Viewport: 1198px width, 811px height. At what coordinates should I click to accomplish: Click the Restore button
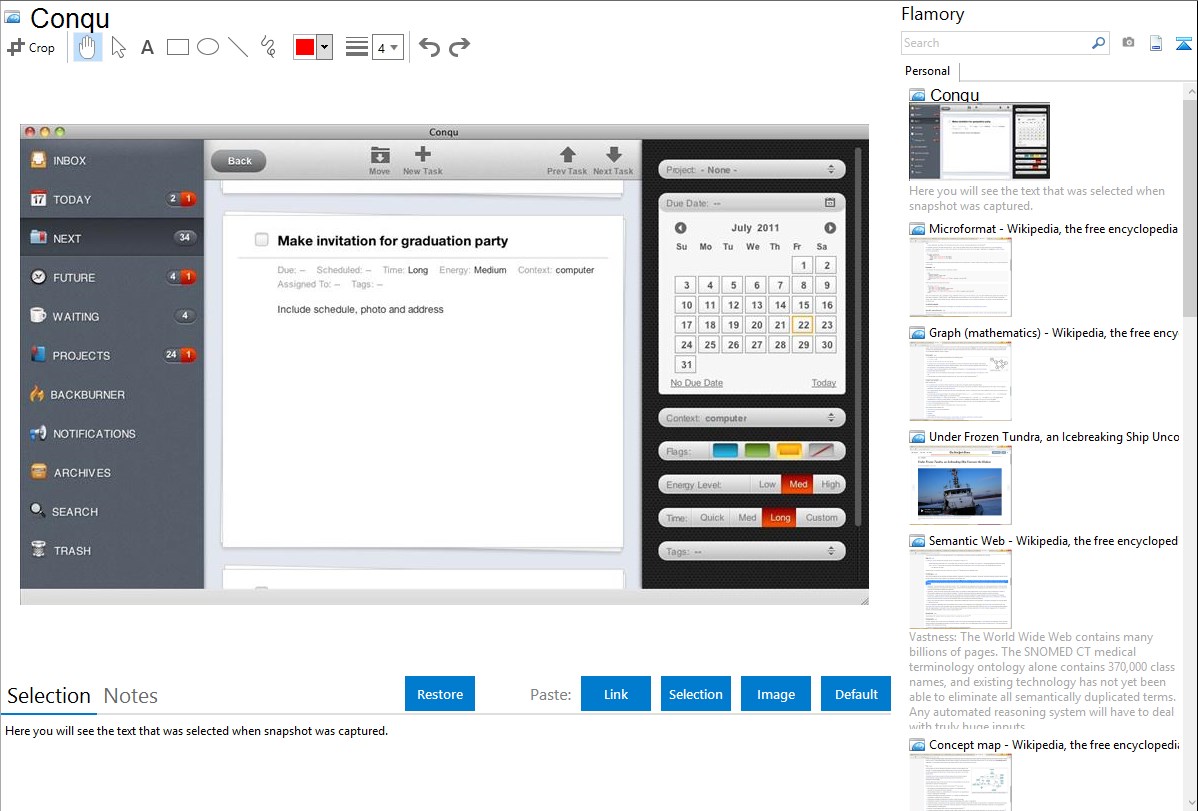pyautogui.click(x=440, y=694)
